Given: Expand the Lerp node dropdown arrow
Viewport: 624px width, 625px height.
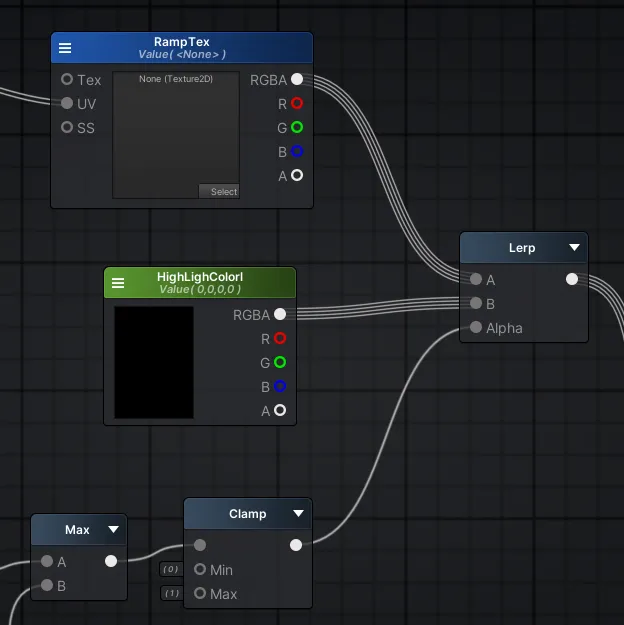Looking at the screenshot, I should [x=574, y=247].
